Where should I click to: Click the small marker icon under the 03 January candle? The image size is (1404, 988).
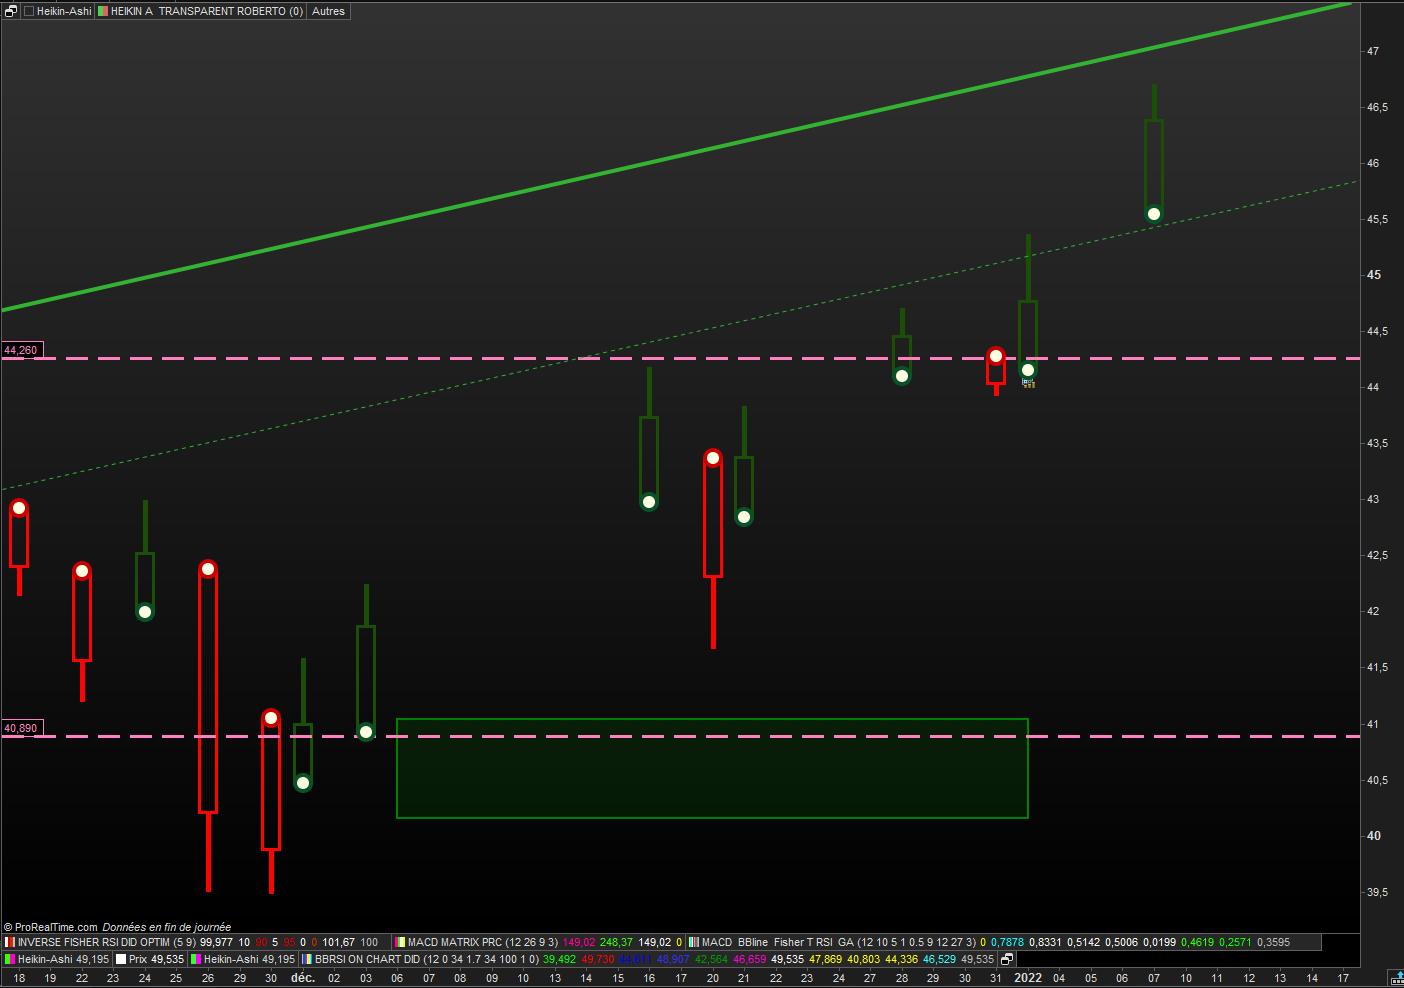1028,383
